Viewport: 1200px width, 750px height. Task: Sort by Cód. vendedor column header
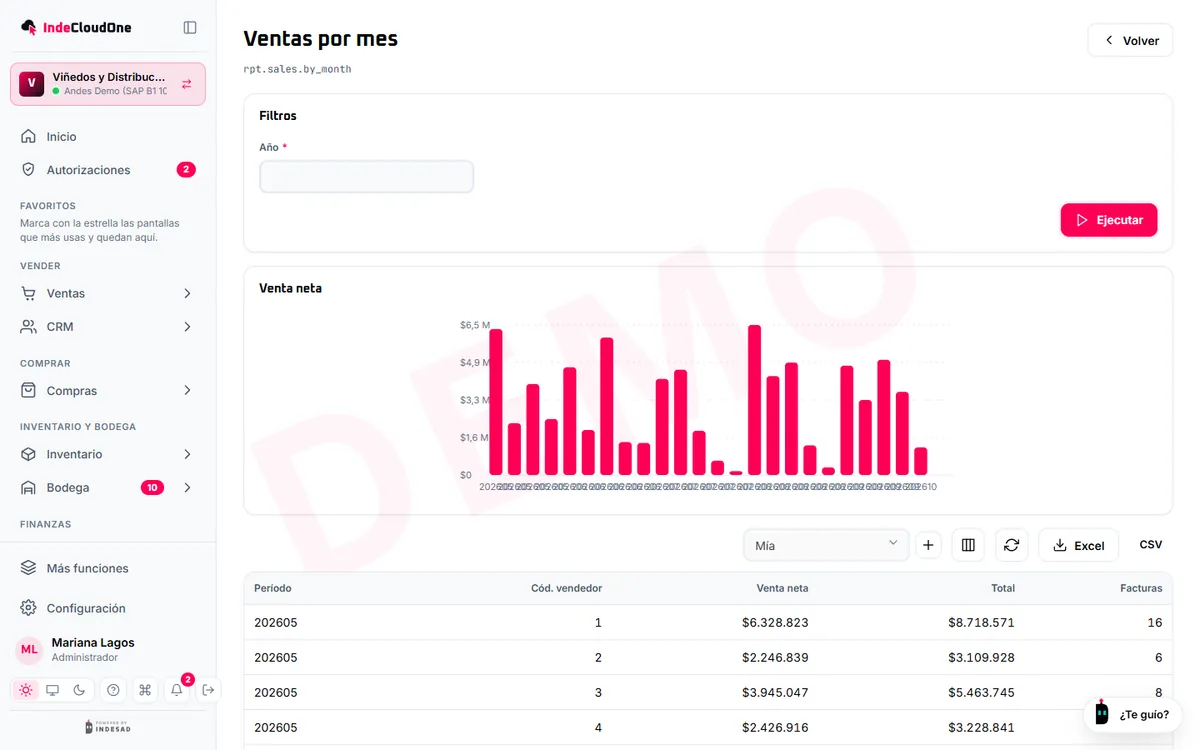click(566, 588)
